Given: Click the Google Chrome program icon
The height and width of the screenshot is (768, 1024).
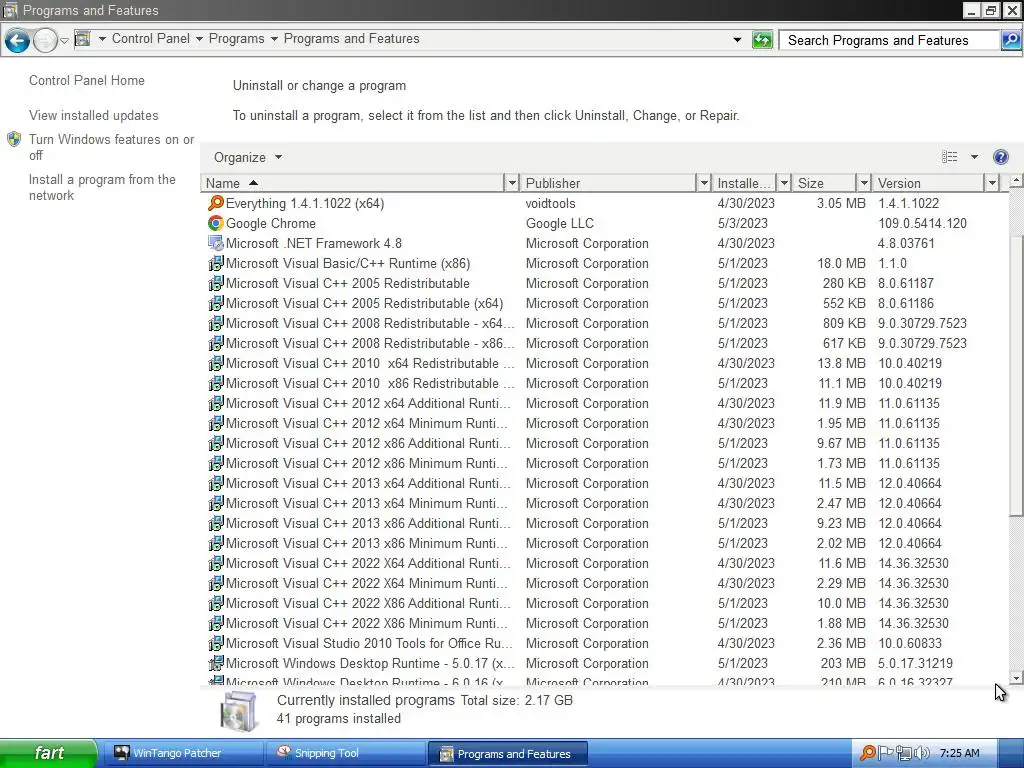Looking at the screenshot, I should pos(216,223).
